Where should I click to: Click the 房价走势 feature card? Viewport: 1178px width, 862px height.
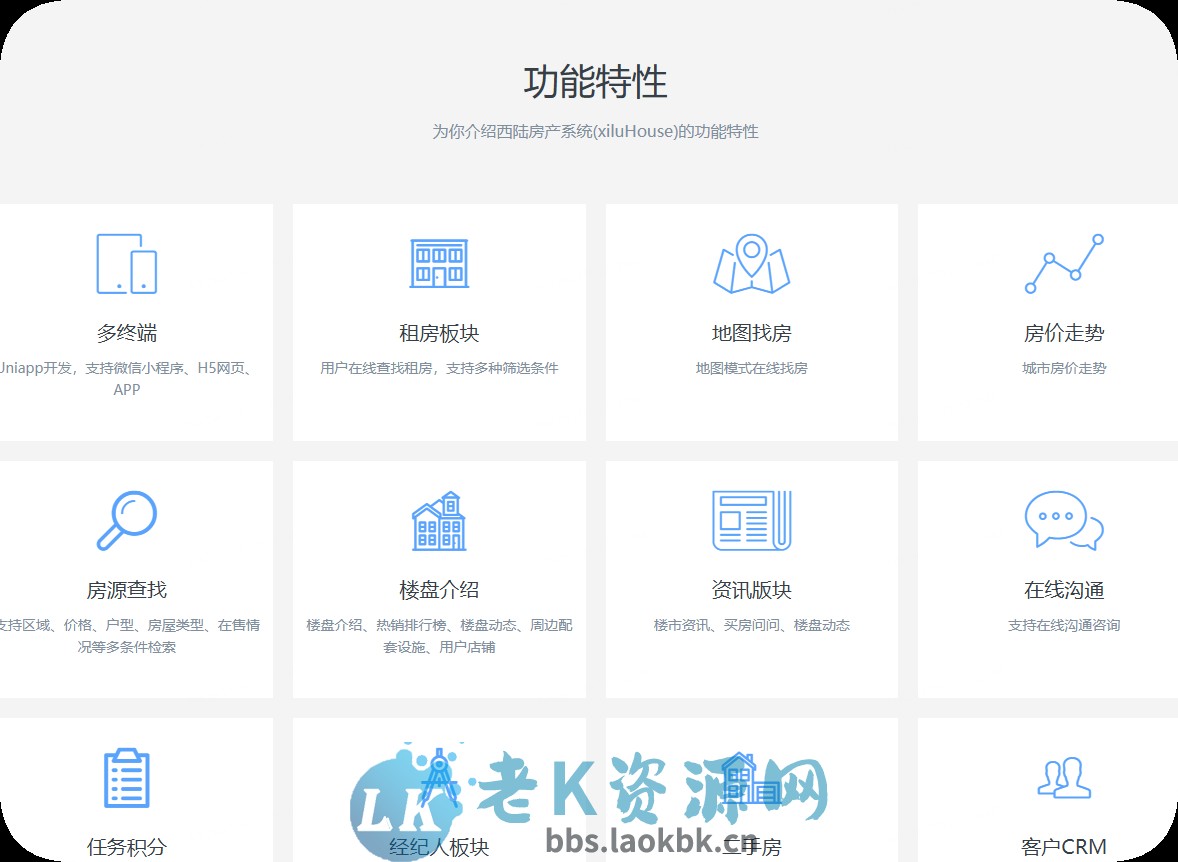point(1064,320)
